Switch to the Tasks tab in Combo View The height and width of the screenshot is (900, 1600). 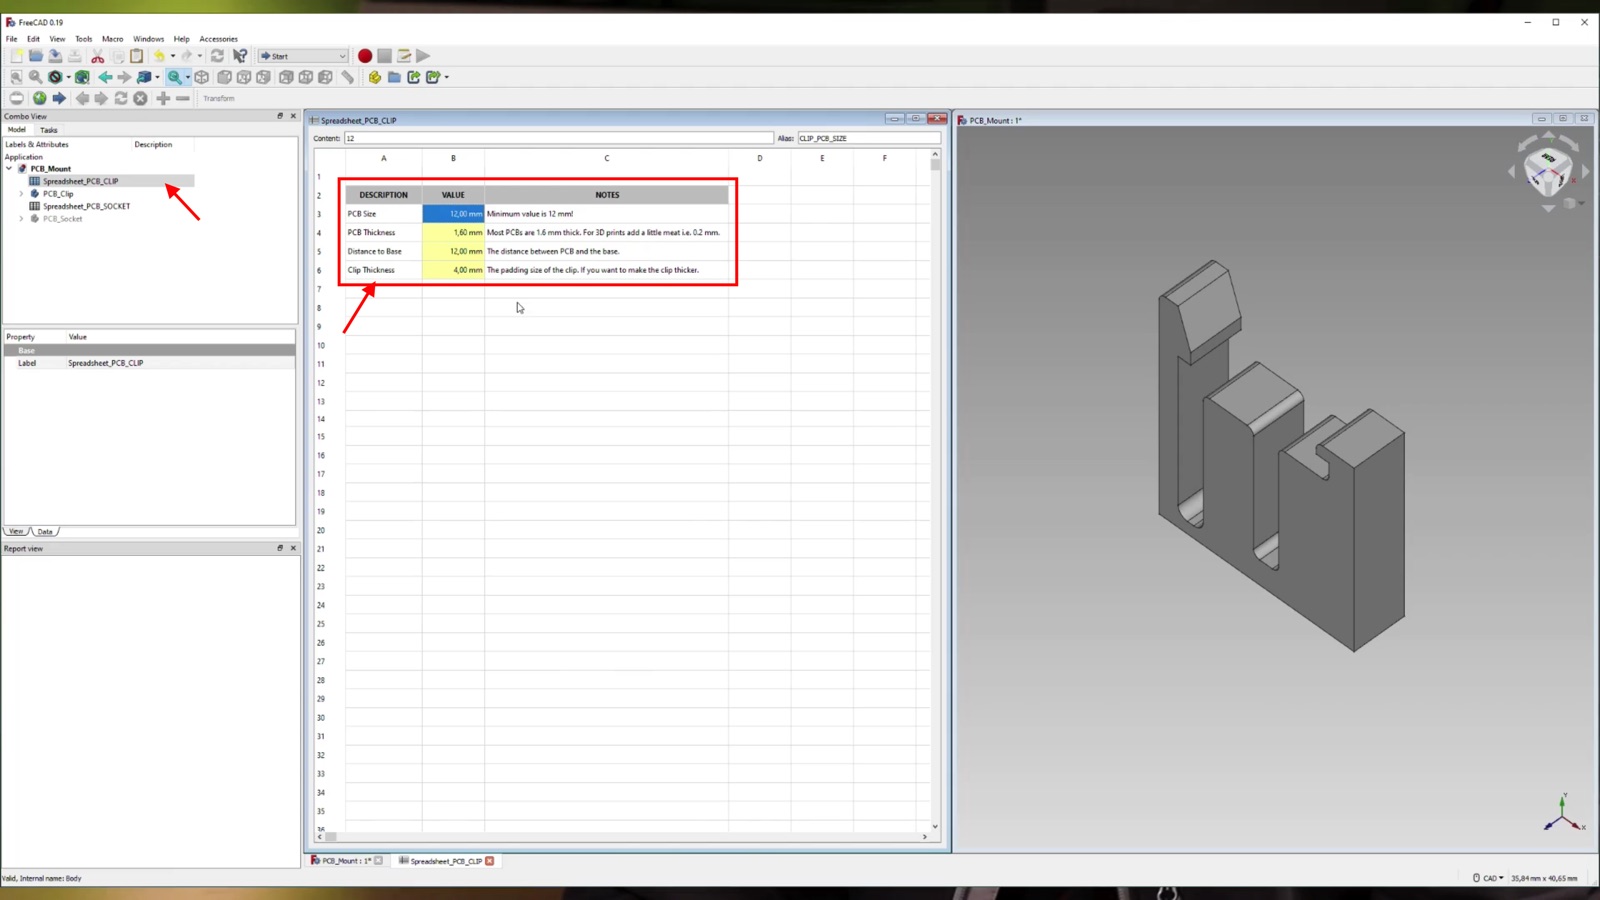[x=49, y=130]
